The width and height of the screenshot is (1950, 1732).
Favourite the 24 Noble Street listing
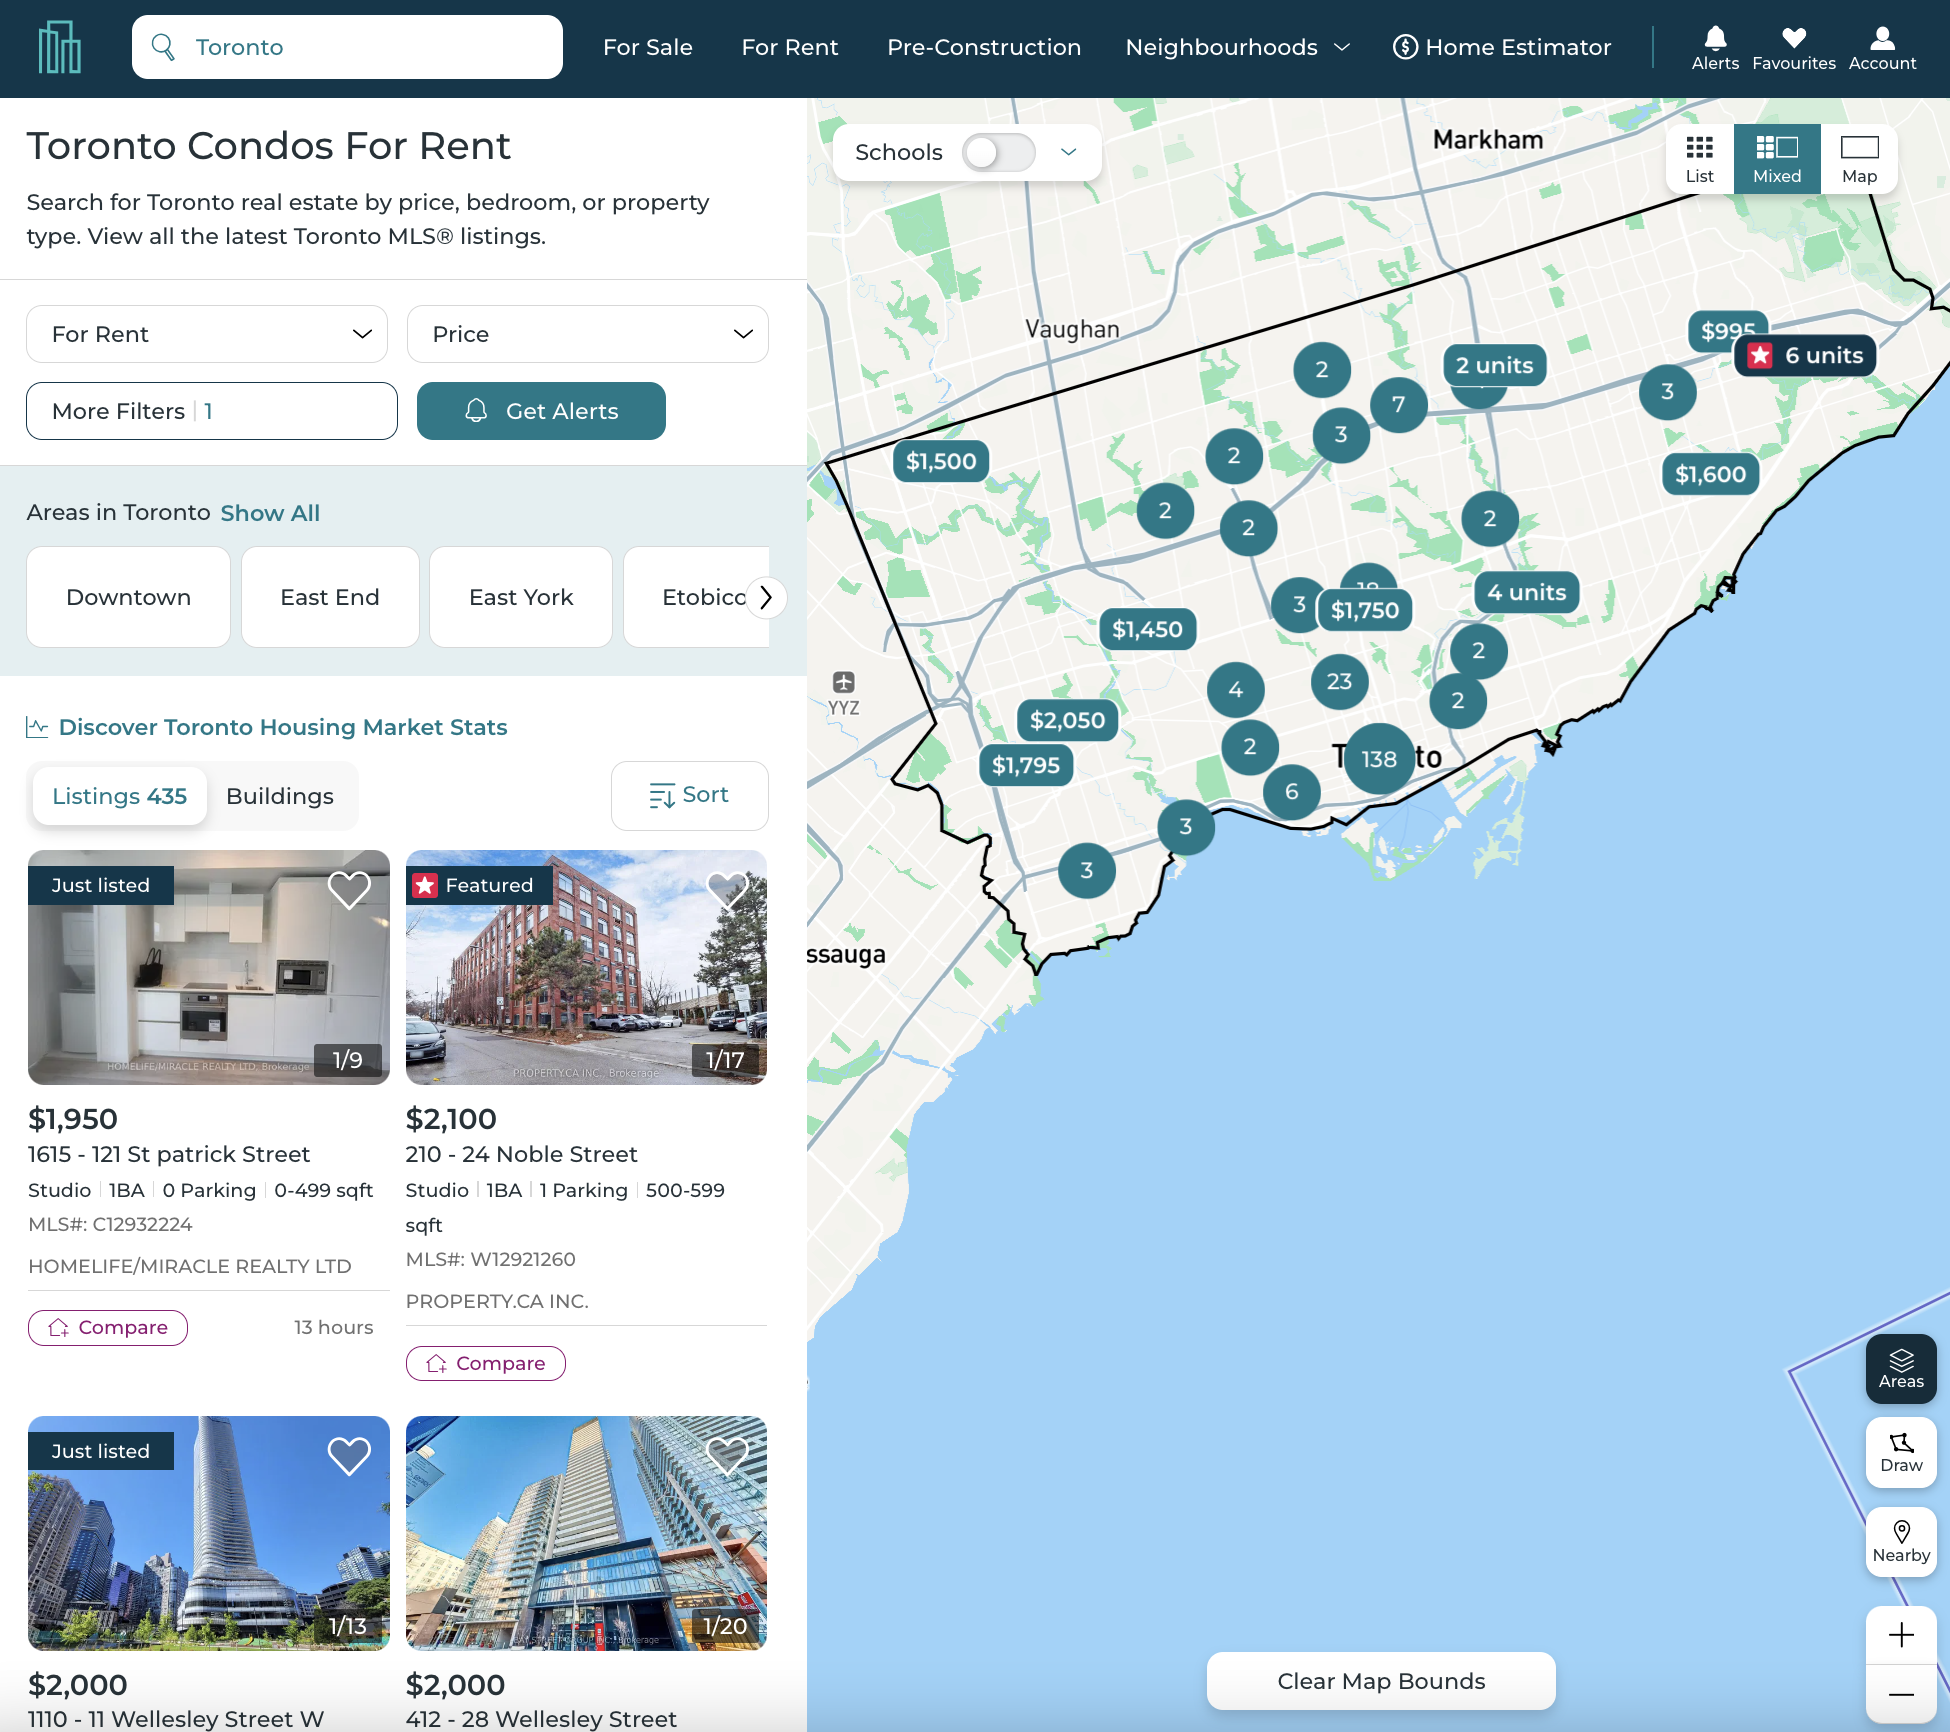click(x=728, y=890)
